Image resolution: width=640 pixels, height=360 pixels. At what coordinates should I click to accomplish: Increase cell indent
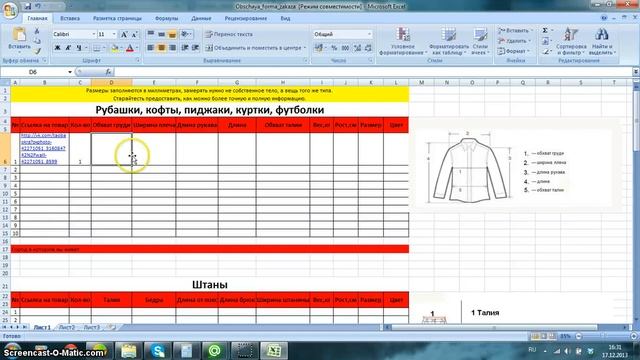coord(196,48)
